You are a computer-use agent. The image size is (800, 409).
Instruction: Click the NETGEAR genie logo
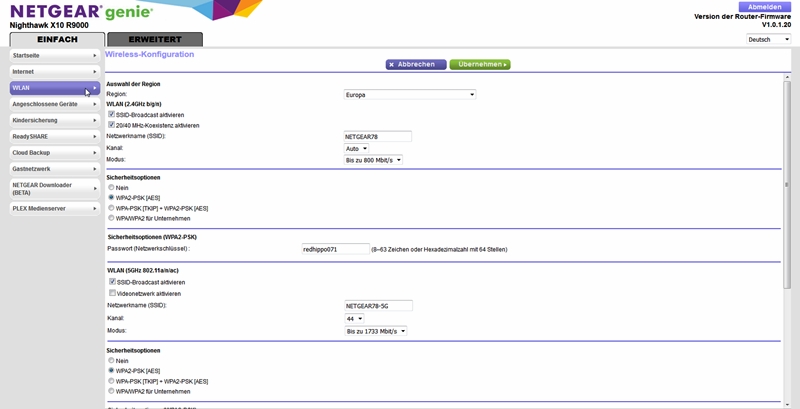click(x=81, y=11)
